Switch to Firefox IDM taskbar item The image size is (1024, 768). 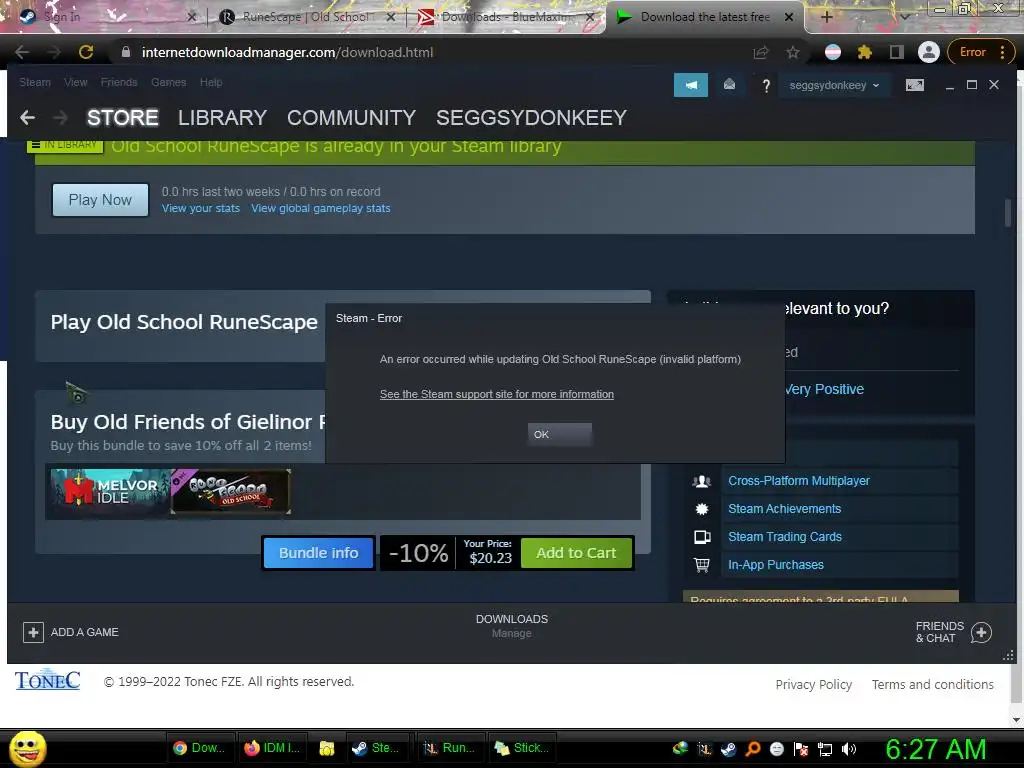pos(272,748)
